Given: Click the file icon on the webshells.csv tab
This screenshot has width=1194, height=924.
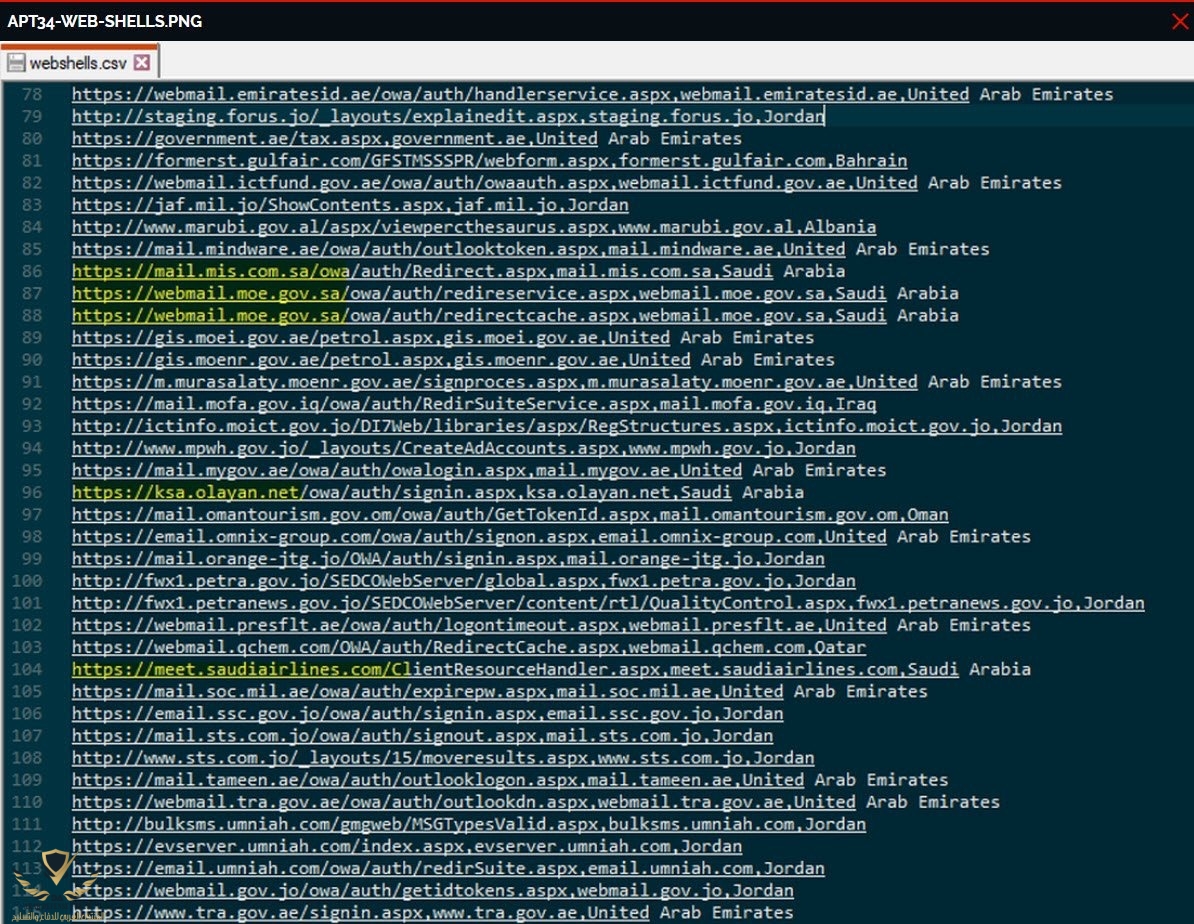Looking at the screenshot, I should pos(16,63).
